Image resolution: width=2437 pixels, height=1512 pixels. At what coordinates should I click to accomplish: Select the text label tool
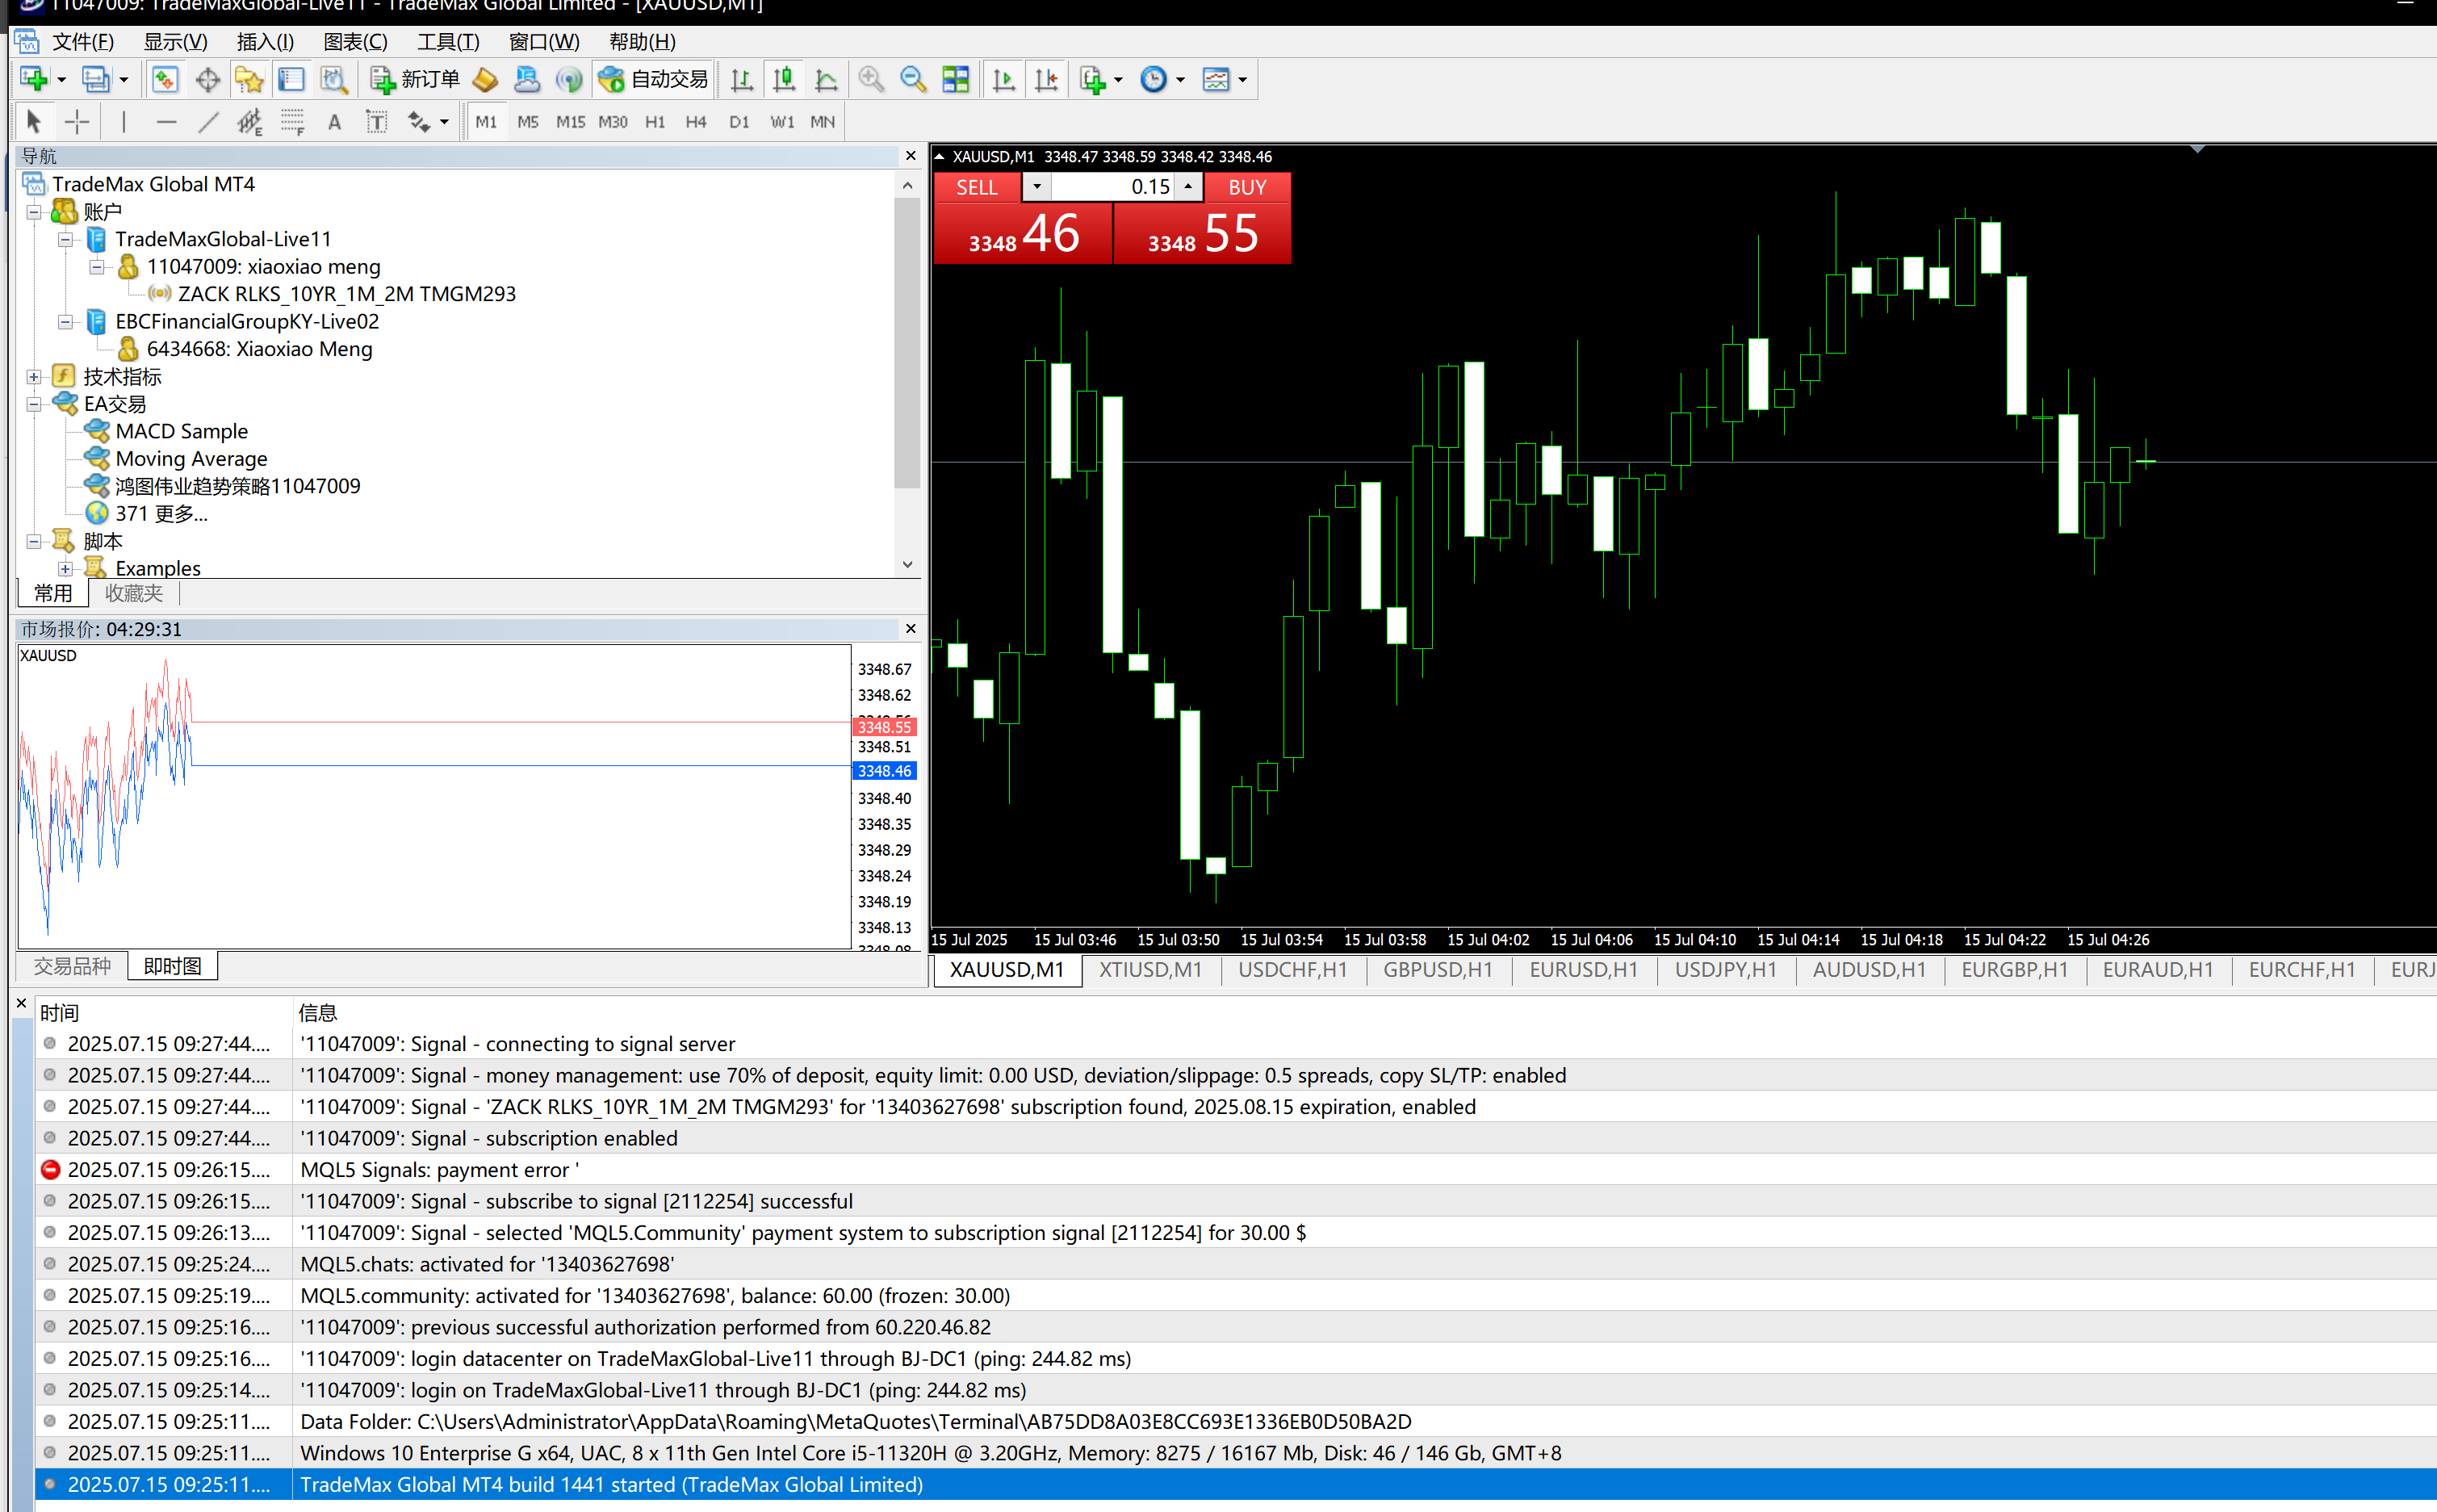[x=376, y=122]
